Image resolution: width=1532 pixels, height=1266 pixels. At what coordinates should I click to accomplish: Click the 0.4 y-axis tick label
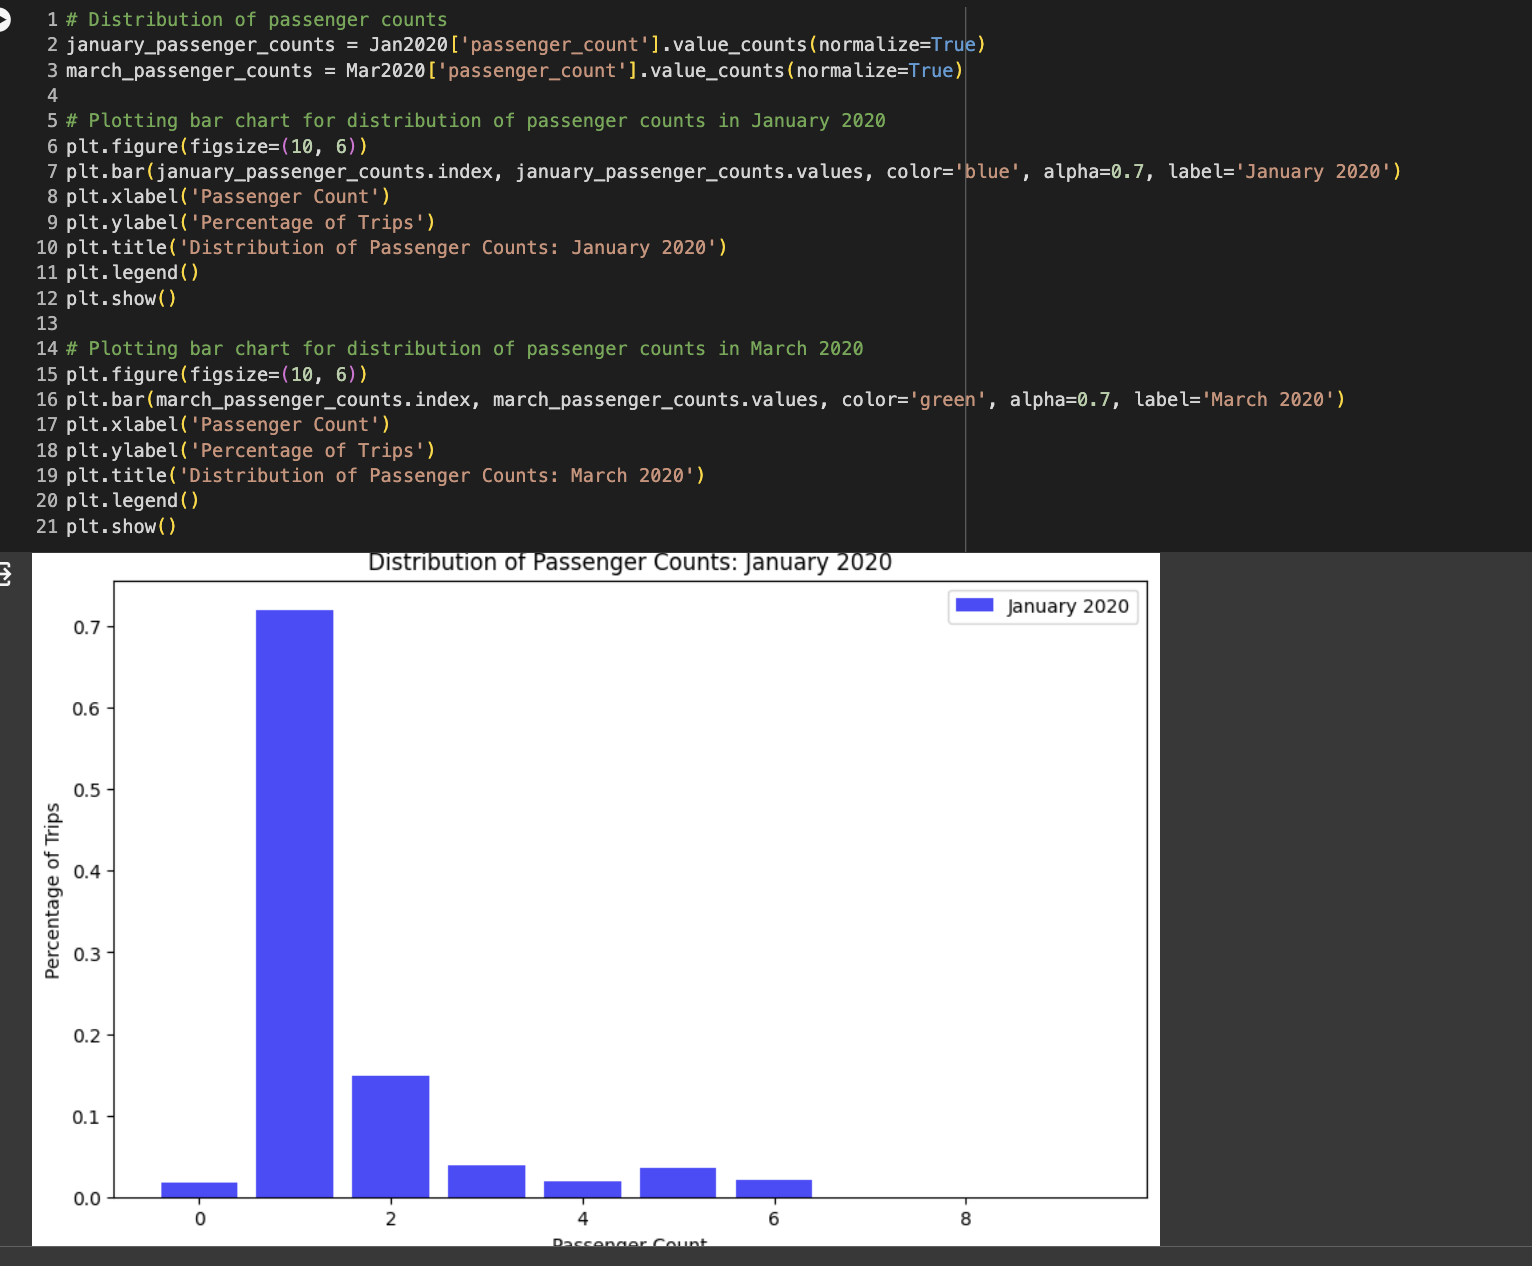click(x=87, y=871)
